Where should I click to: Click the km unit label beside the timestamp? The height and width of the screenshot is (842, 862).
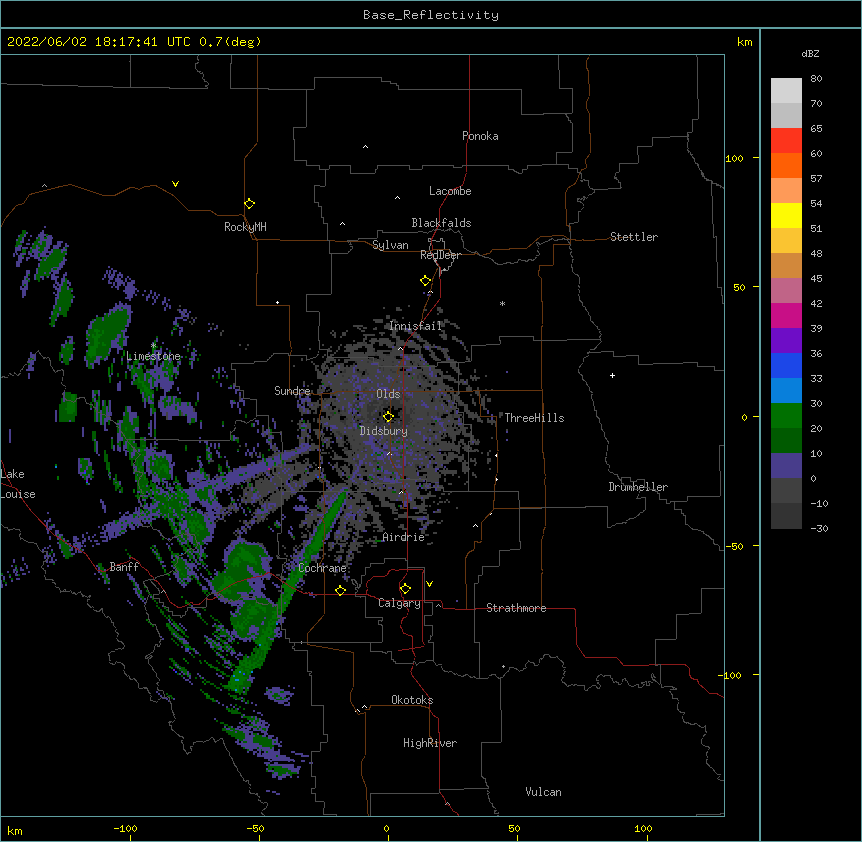tap(744, 42)
